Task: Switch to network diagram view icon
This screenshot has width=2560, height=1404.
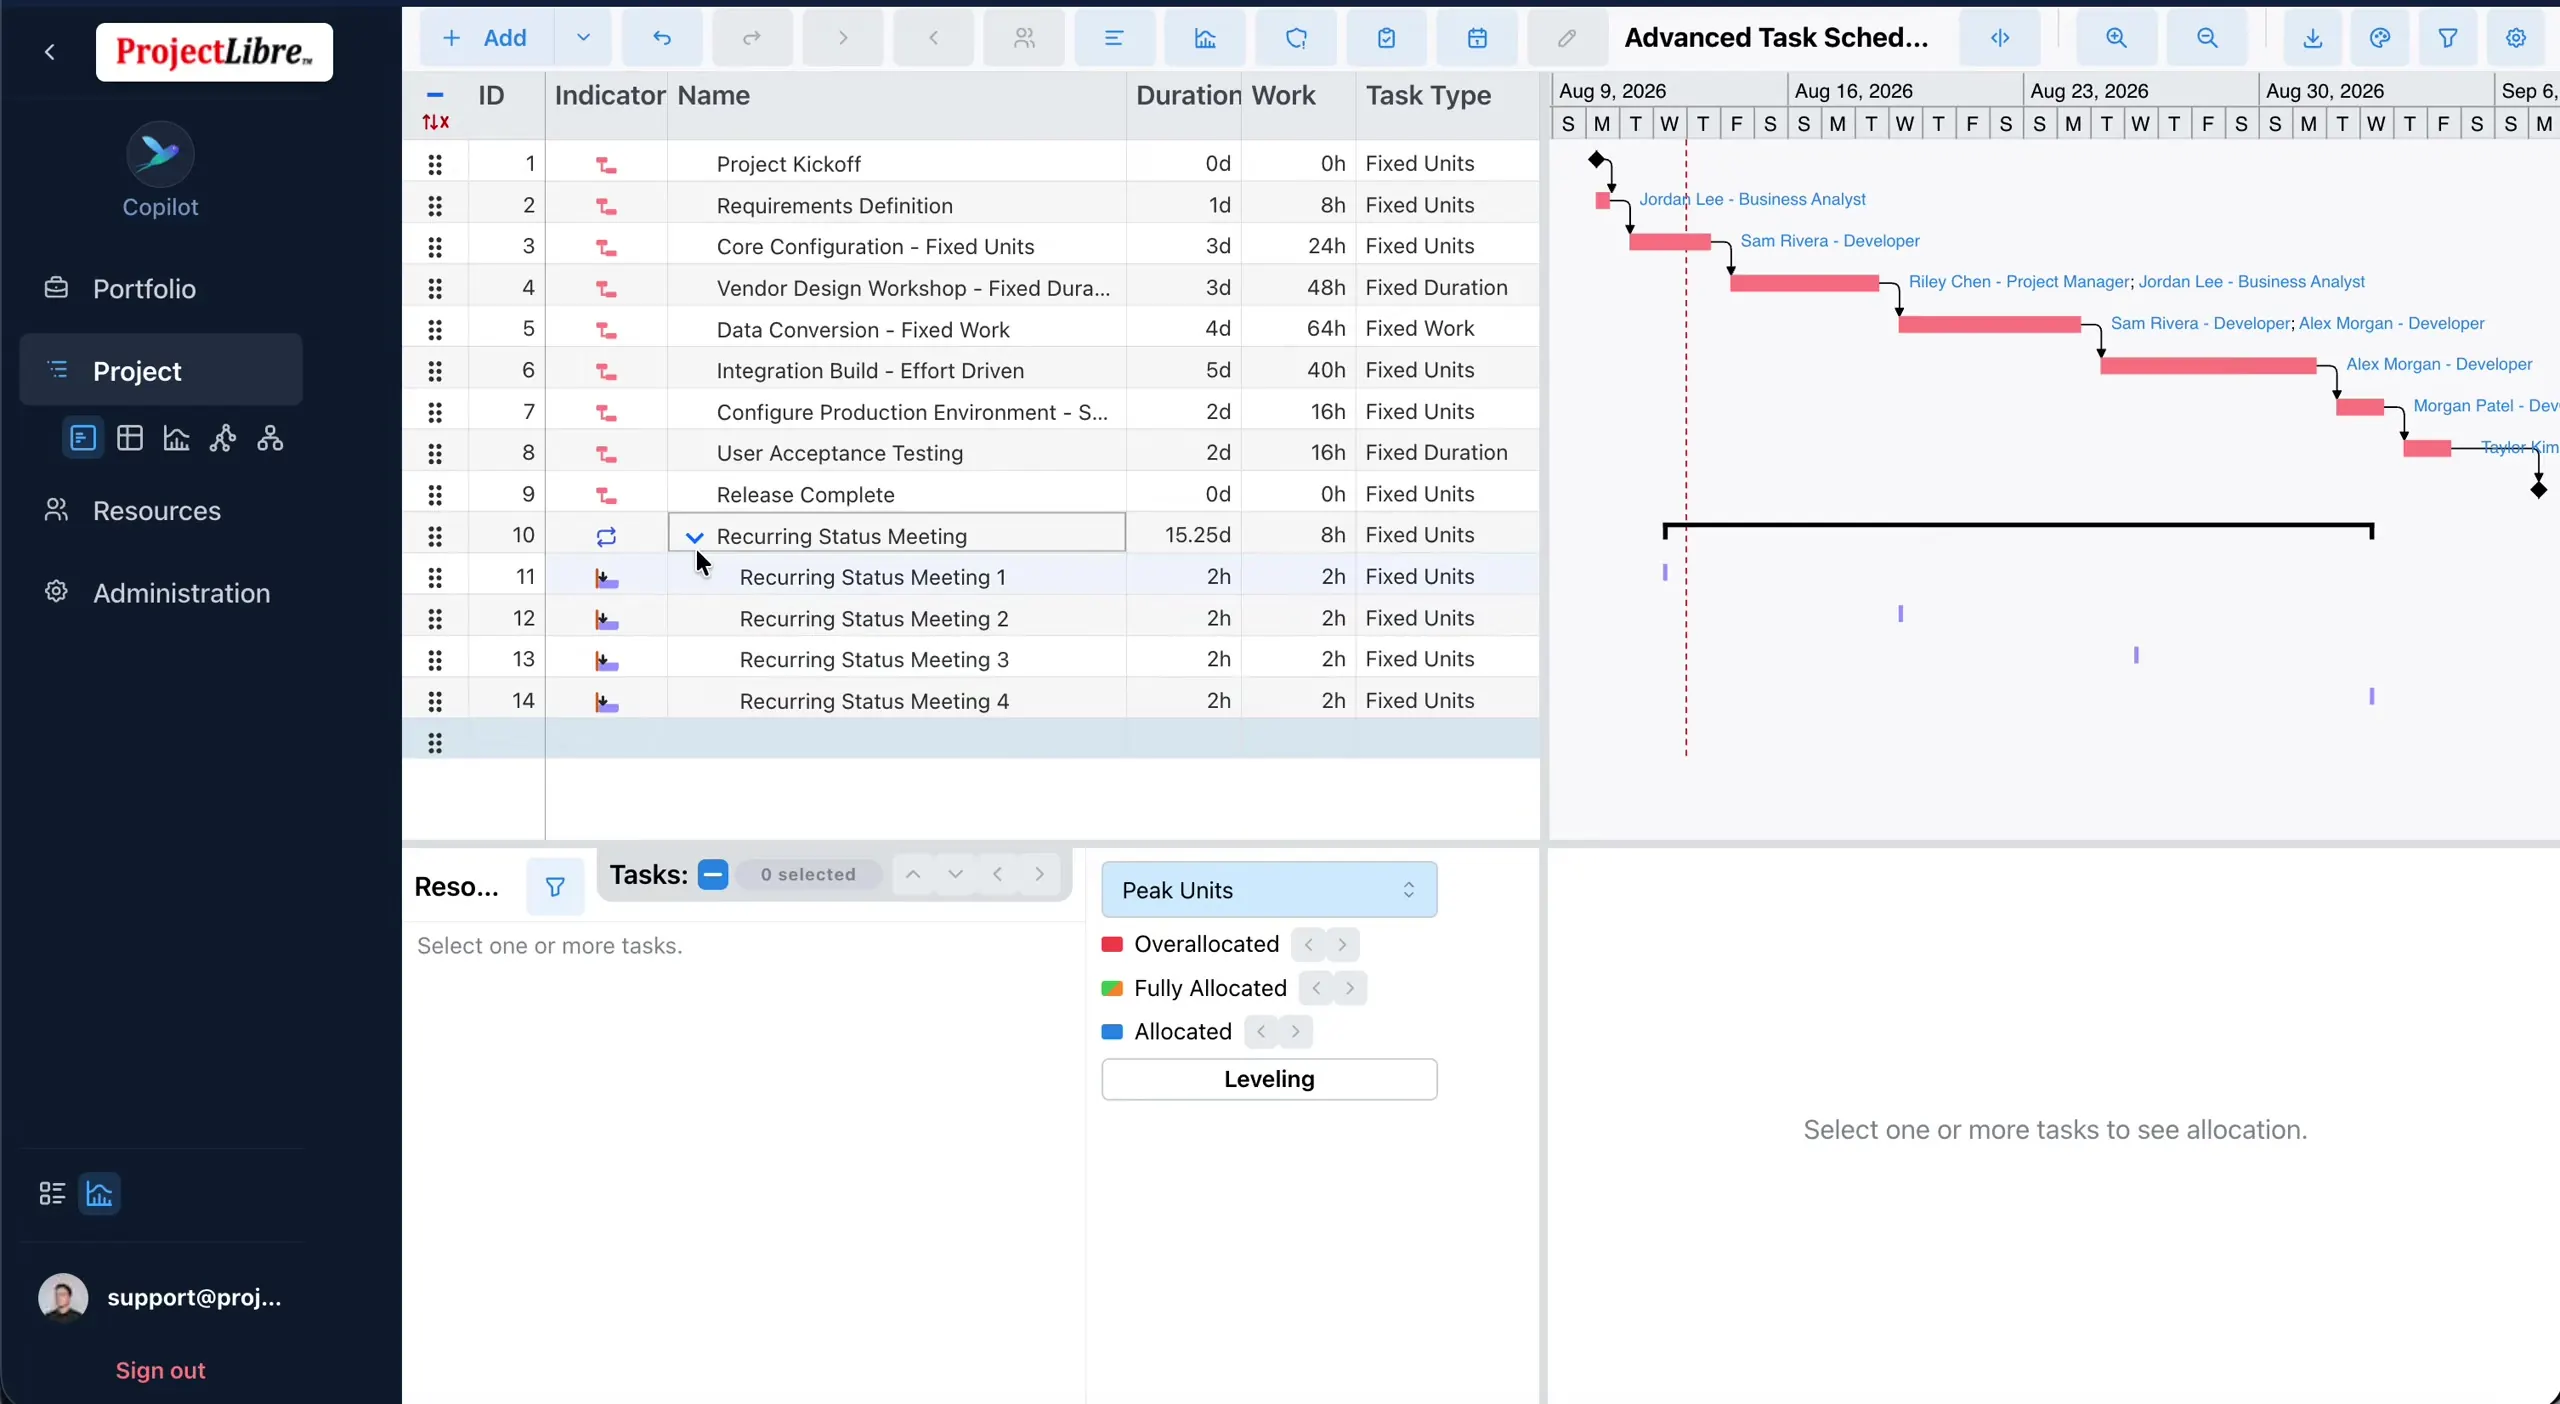Action: (223, 438)
